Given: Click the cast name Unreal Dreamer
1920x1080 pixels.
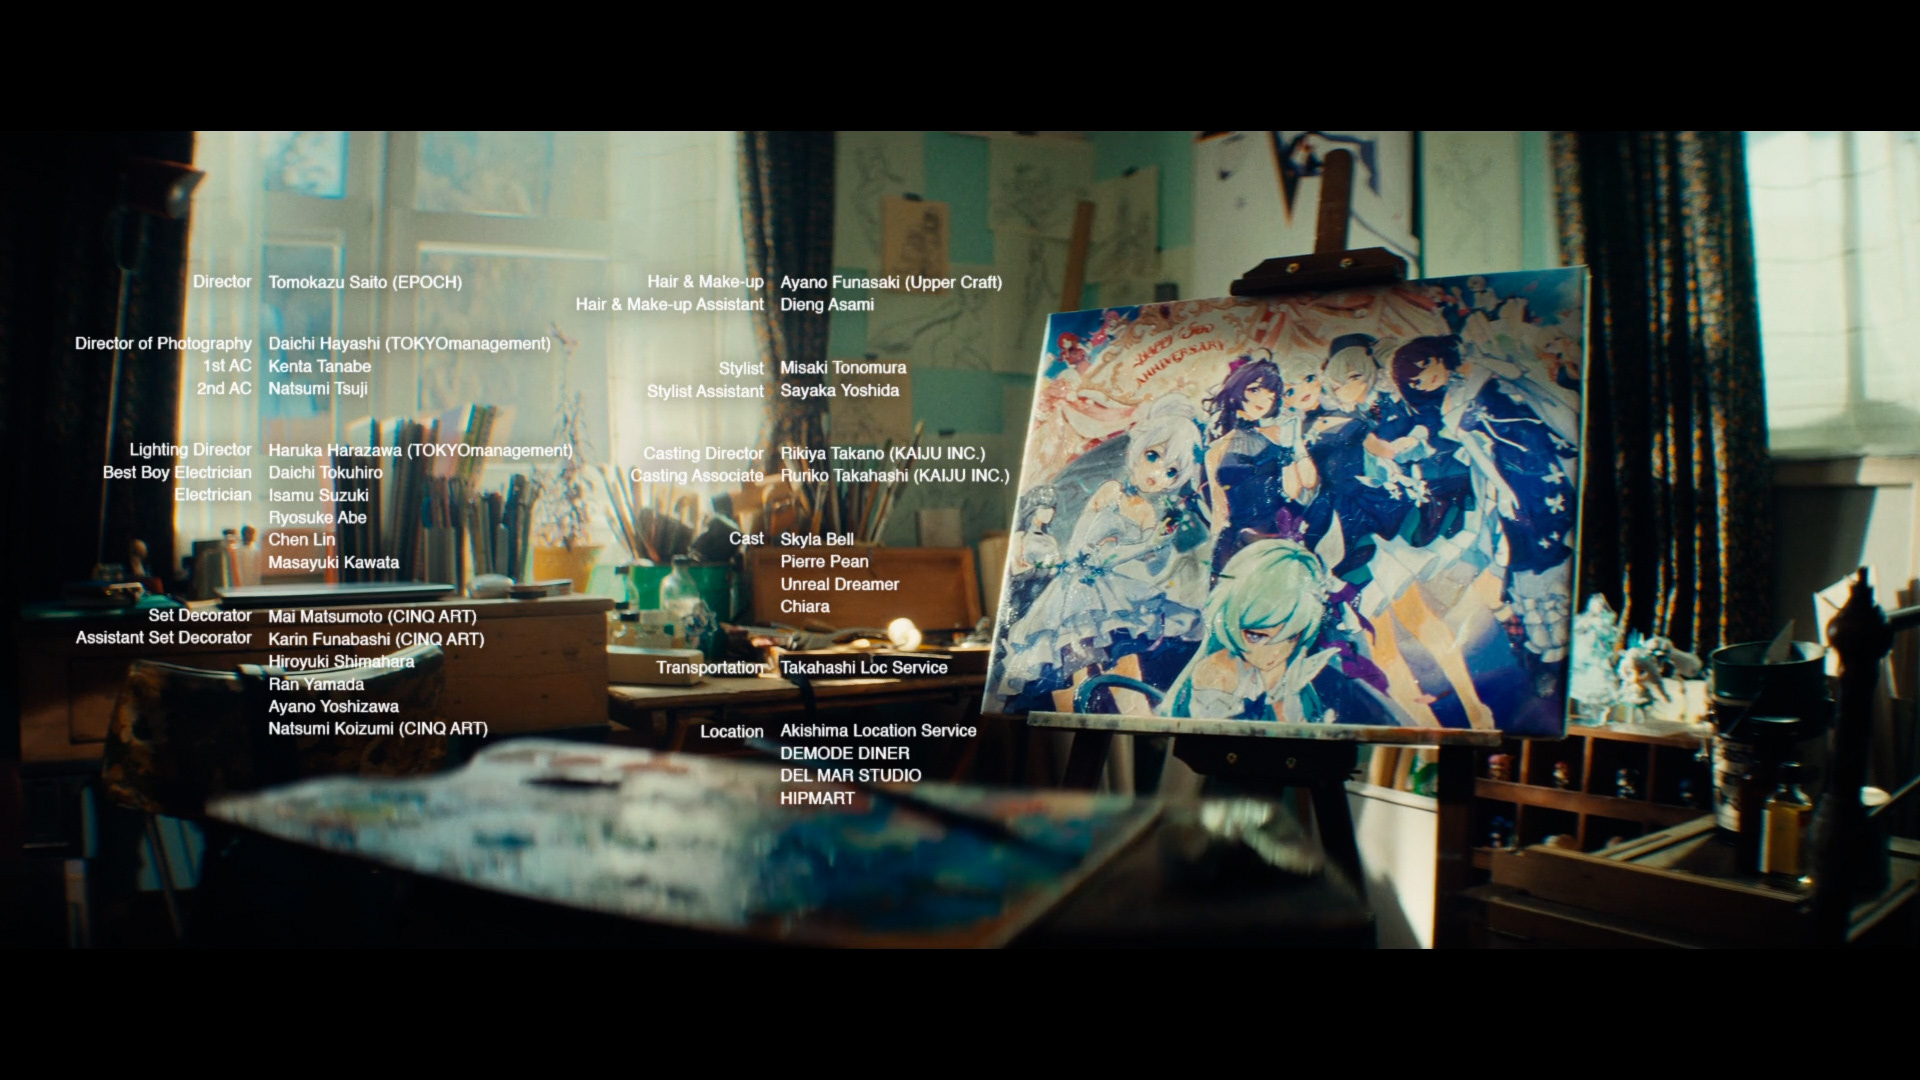Looking at the screenshot, I should 839,585.
